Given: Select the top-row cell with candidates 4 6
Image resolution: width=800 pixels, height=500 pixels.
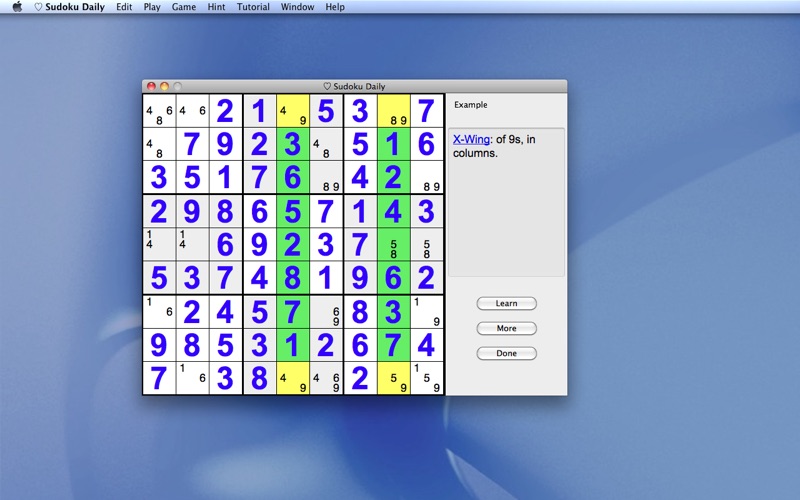Looking at the screenshot, I should (192, 111).
